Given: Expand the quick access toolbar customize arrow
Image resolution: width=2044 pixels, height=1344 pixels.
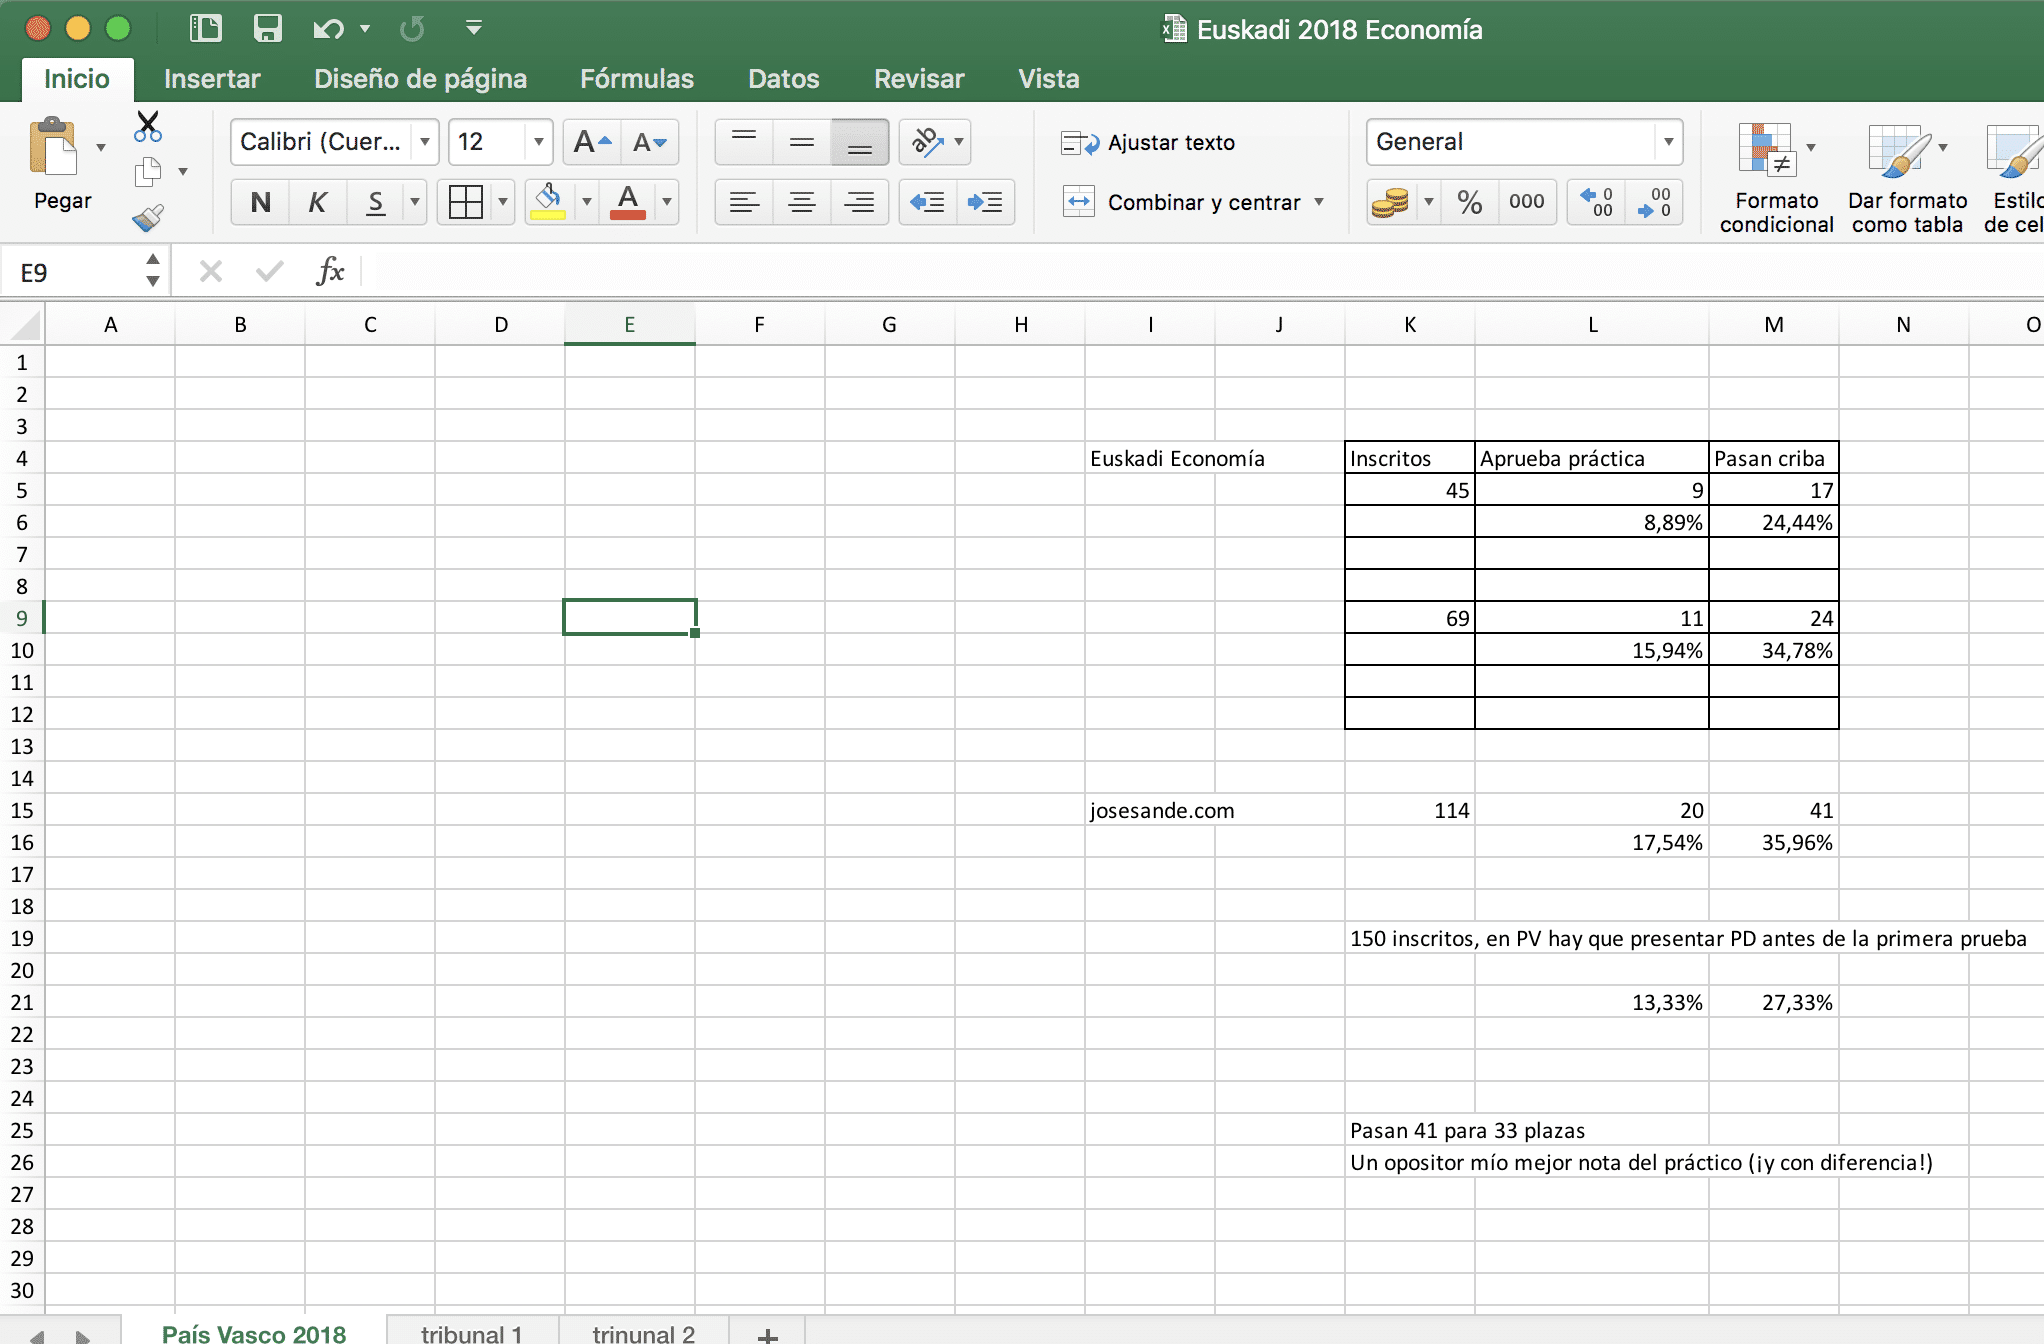Looking at the screenshot, I should [x=474, y=28].
